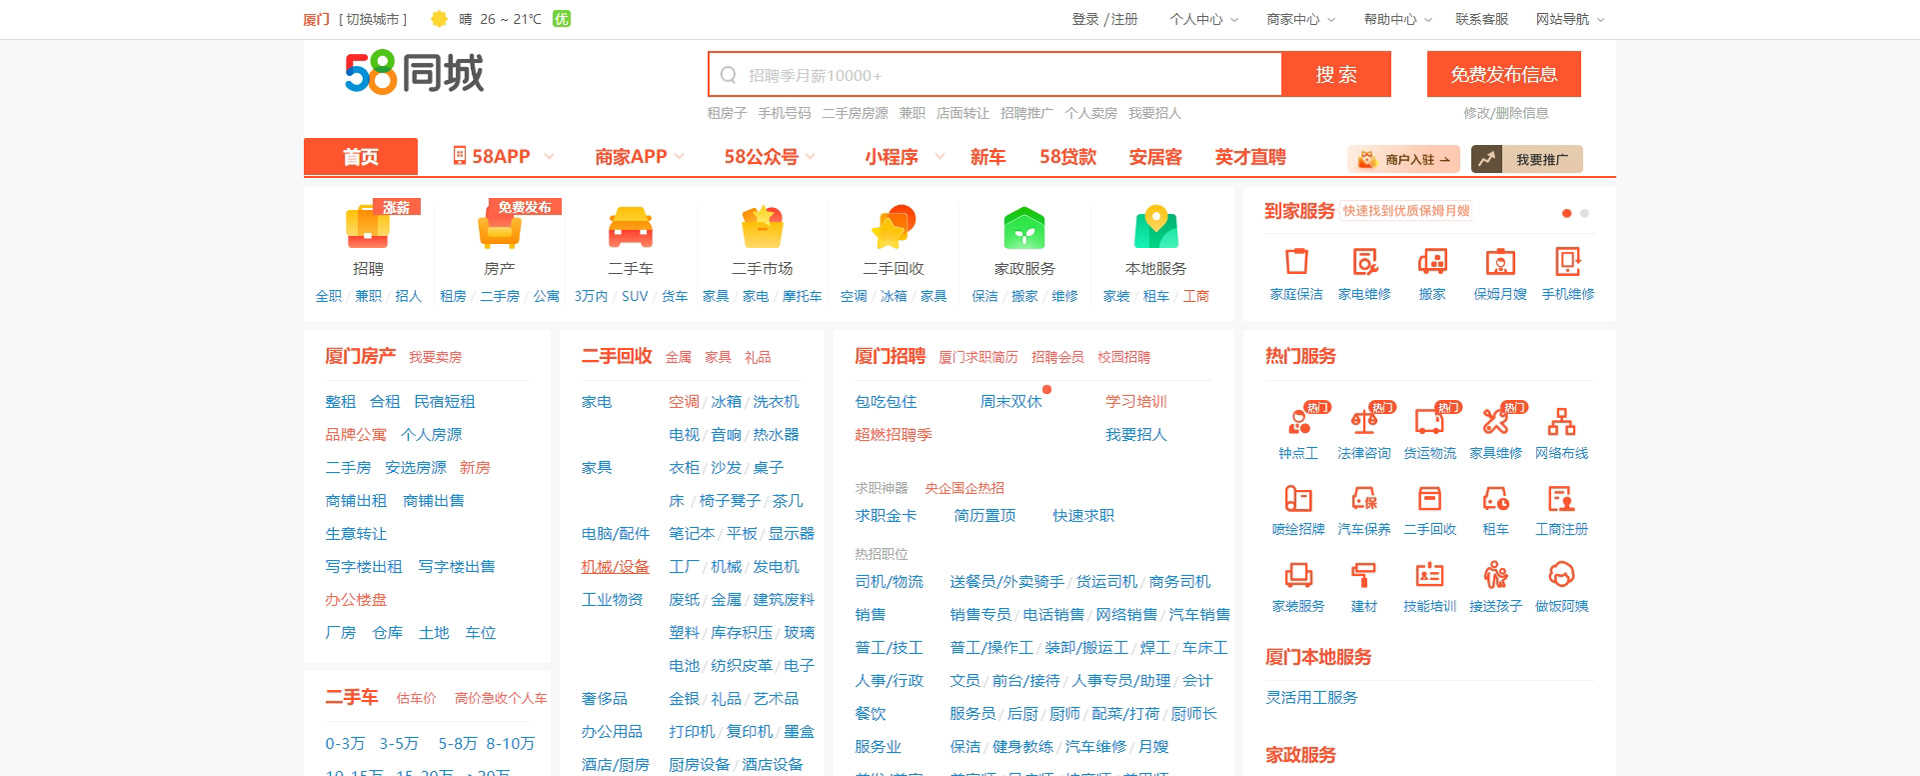The width and height of the screenshot is (1920, 776).
Task: Expand the 帮助中心 dropdown
Action: coord(1398,19)
